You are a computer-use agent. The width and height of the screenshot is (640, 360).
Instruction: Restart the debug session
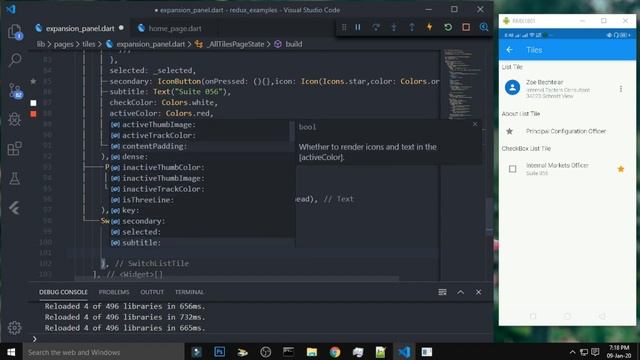[x=448, y=27]
